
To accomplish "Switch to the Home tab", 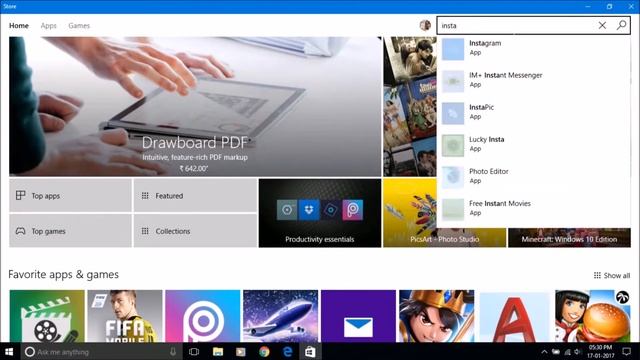I will tap(19, 25).
